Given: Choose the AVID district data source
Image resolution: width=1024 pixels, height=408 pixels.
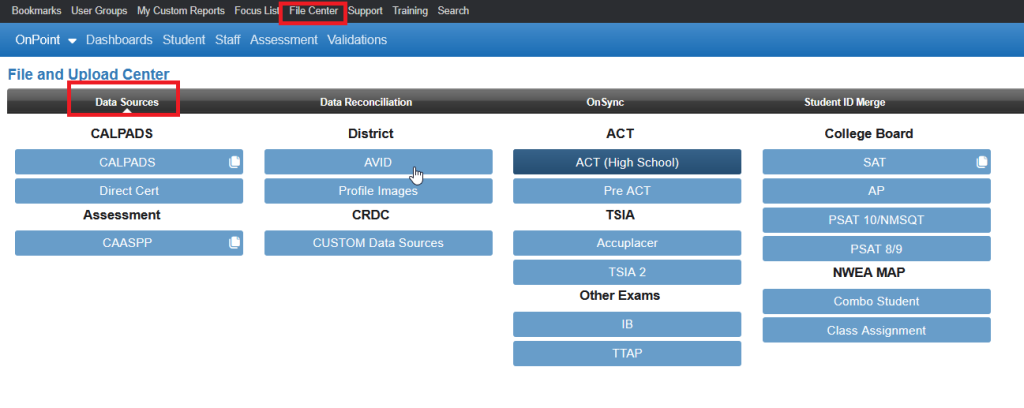Looking at the screenshot, I should 378,162.
